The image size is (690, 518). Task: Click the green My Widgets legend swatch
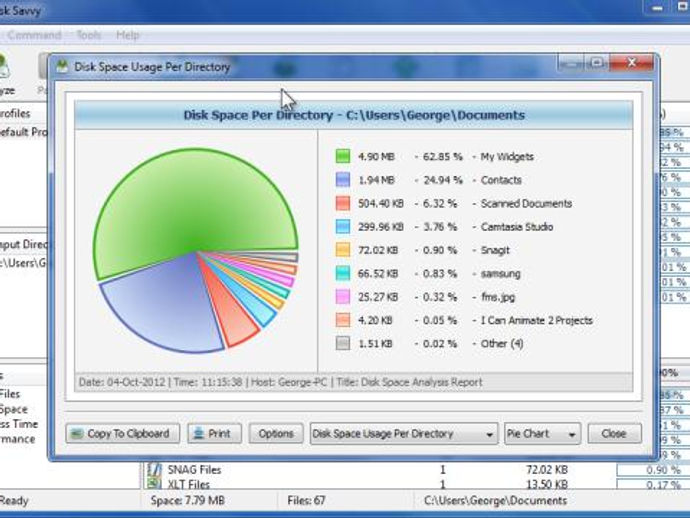343,156
